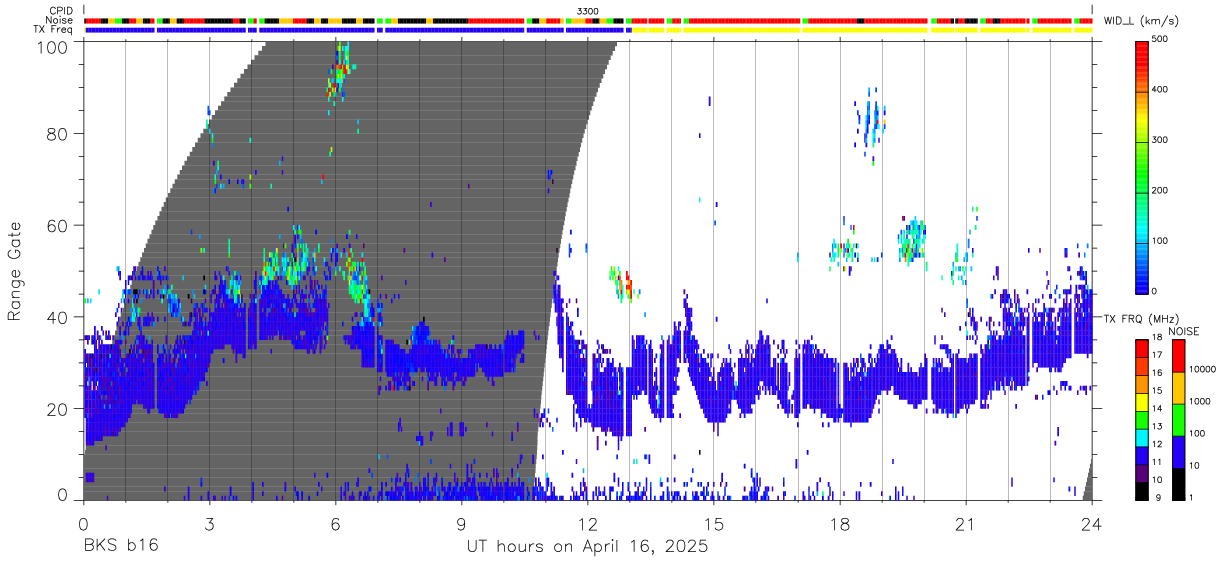Image resolution: width=1228 pixels, height=567 pixels.
Task: Click y-axis tick label '40'
Action: pyautogui.click(x=58, y=317)
